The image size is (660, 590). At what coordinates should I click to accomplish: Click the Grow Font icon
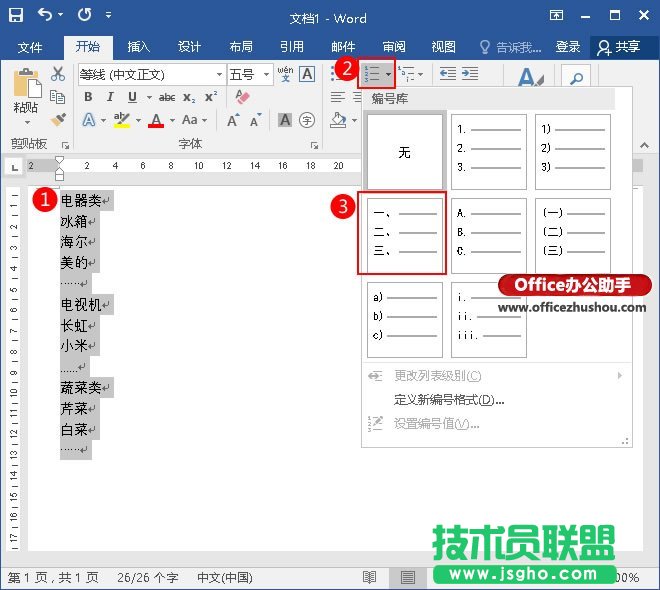pos(233,120)
